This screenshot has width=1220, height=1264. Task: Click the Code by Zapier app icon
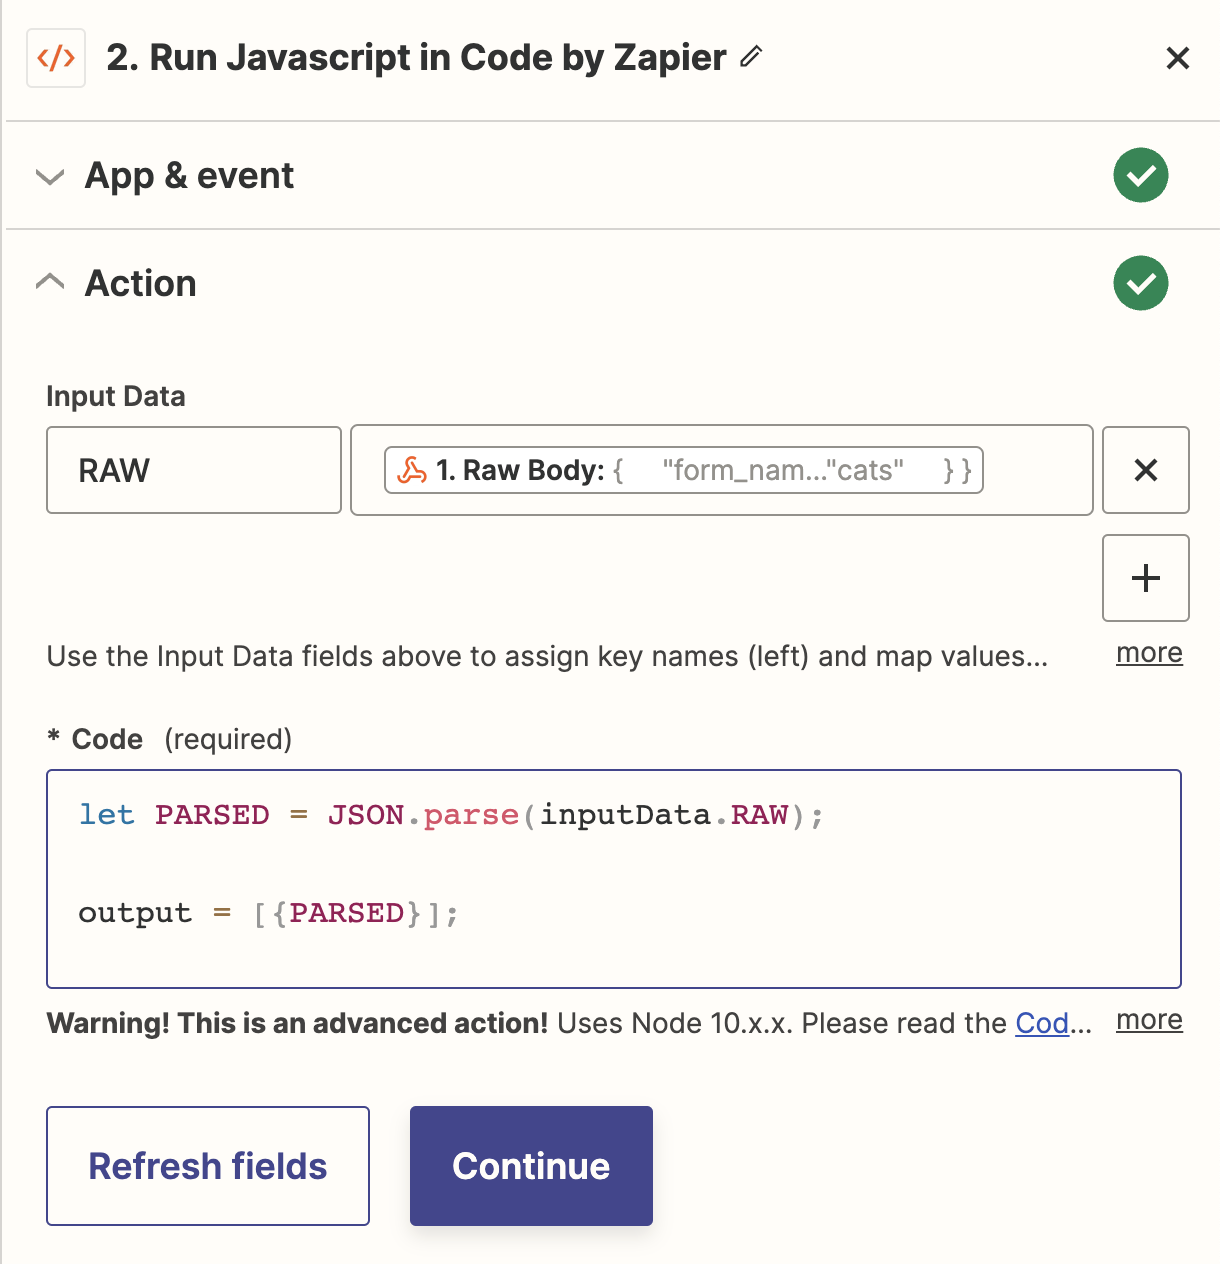[x=56, y=59]
